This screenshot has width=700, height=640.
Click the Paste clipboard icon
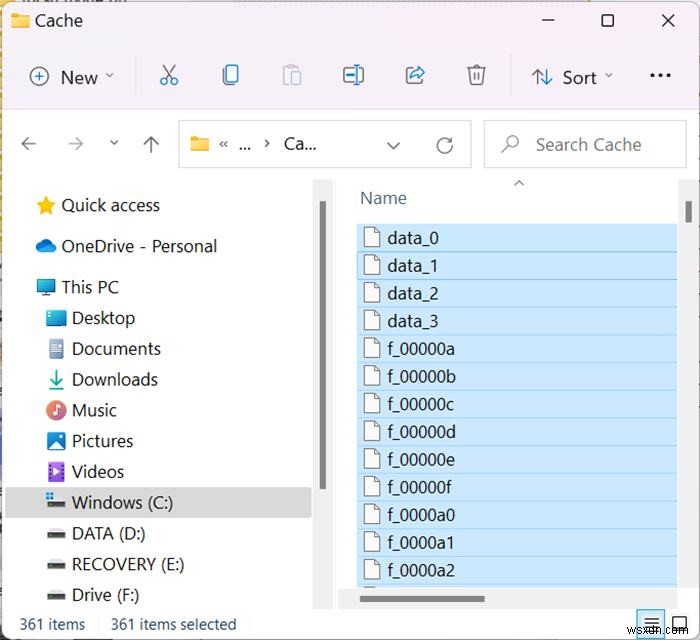pos(292,75)
